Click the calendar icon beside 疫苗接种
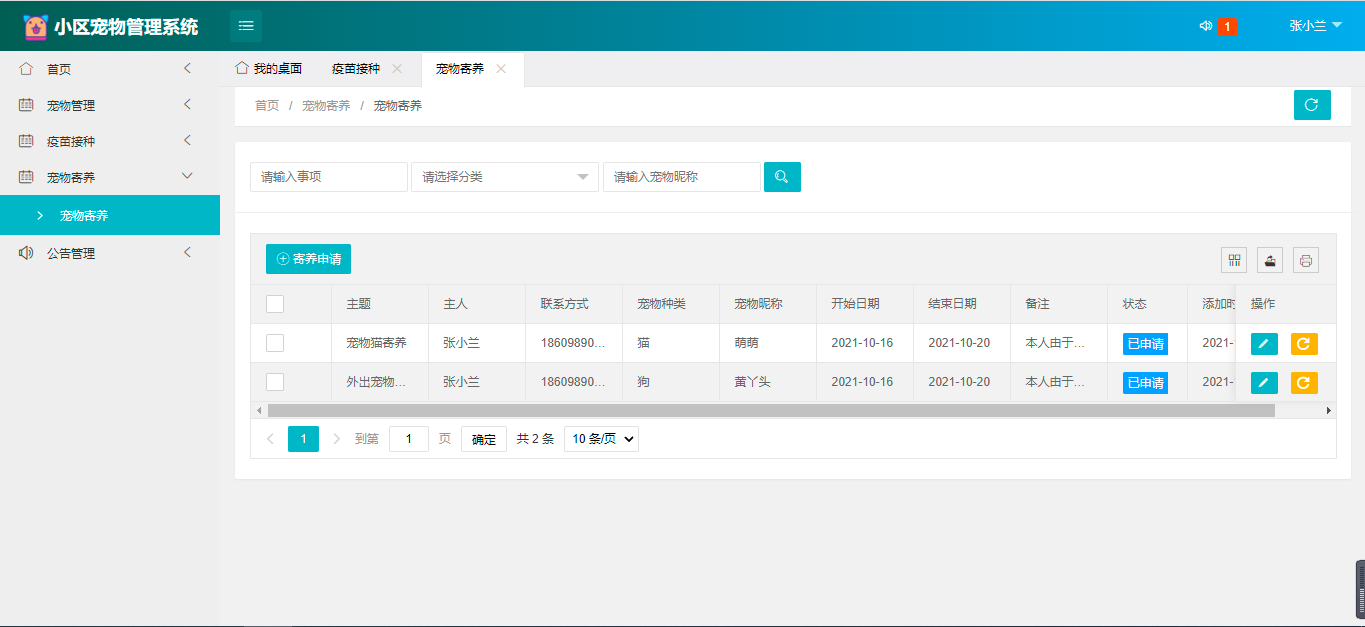 [26, 141]
